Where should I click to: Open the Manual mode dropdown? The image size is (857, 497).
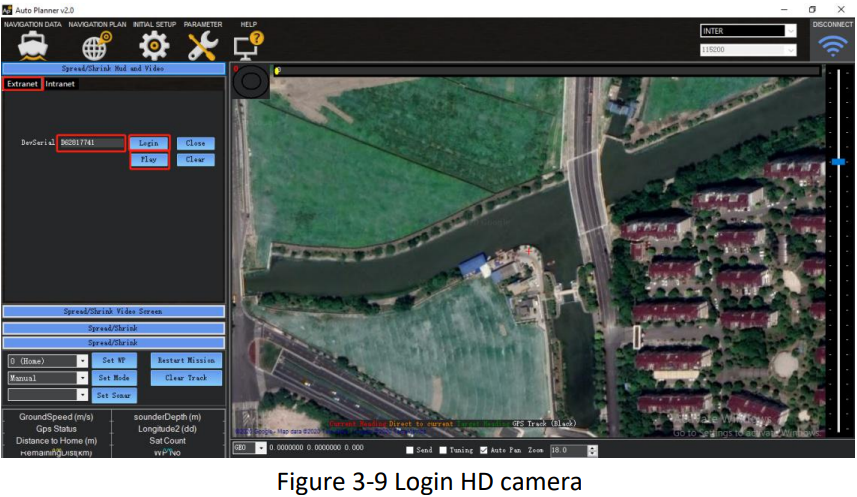[x=82, y=378]
